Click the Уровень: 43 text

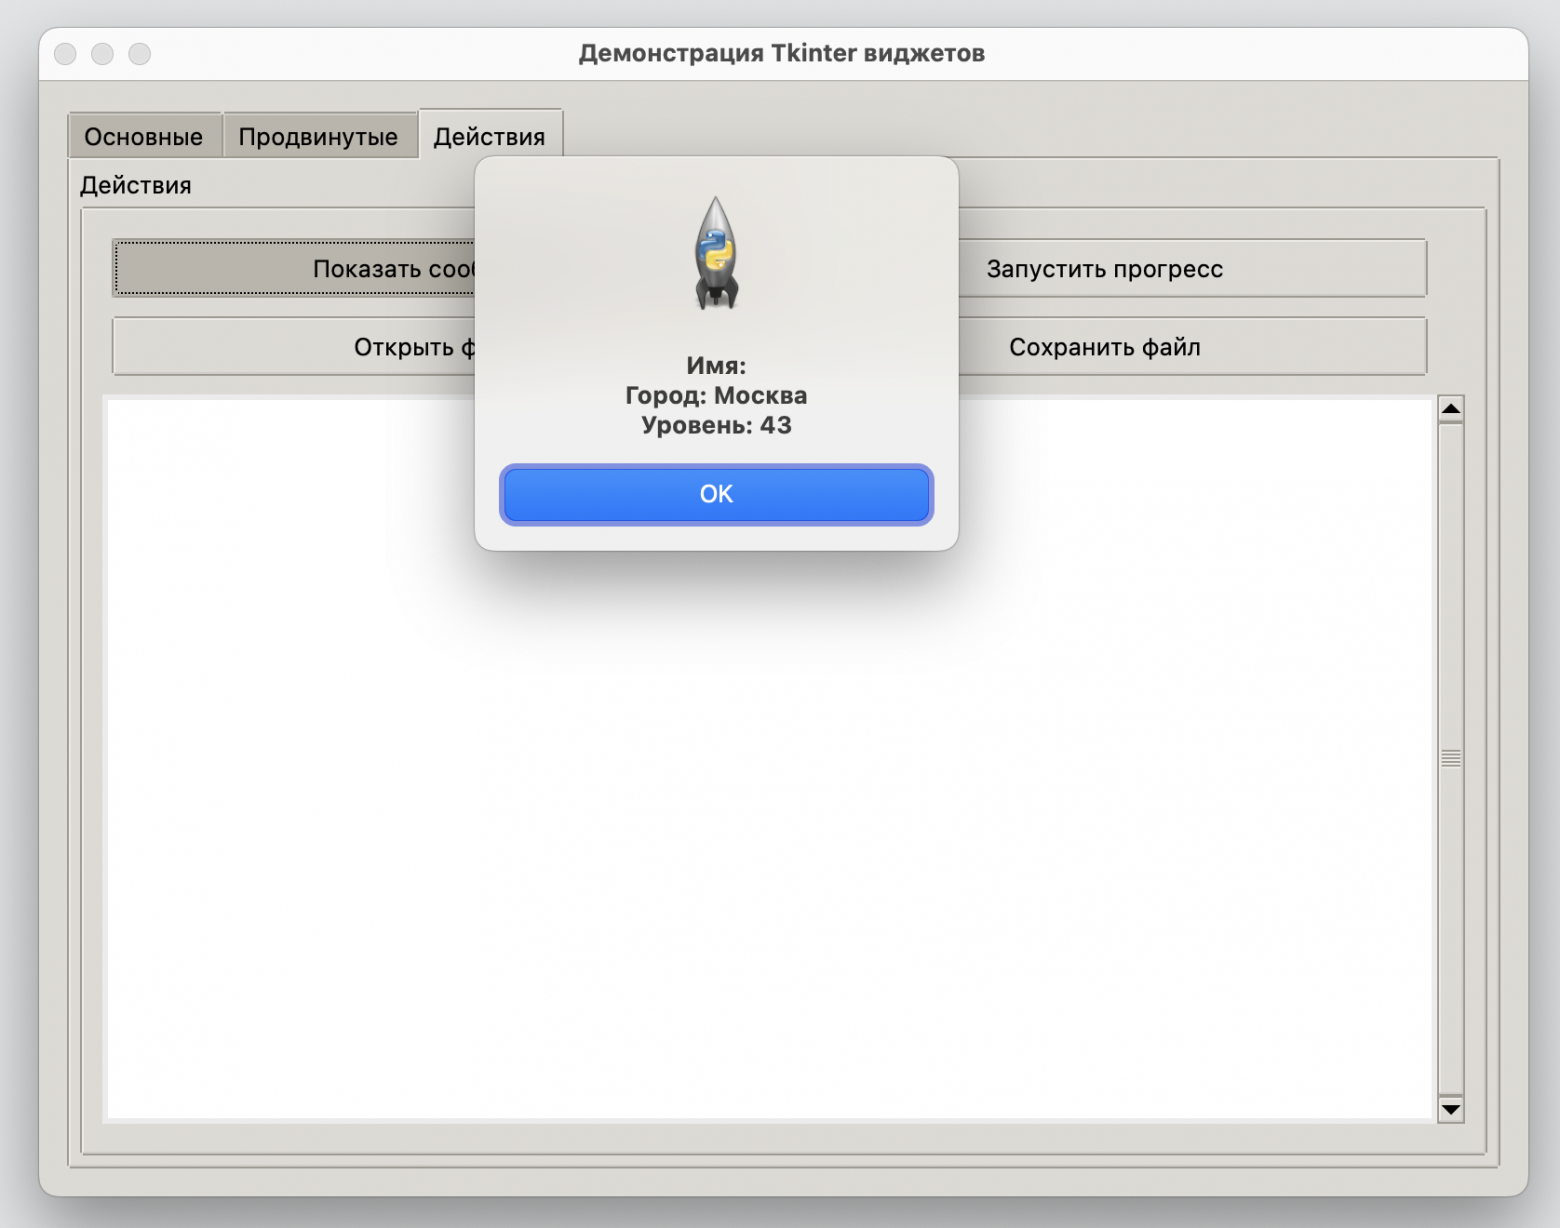[716, 426]
